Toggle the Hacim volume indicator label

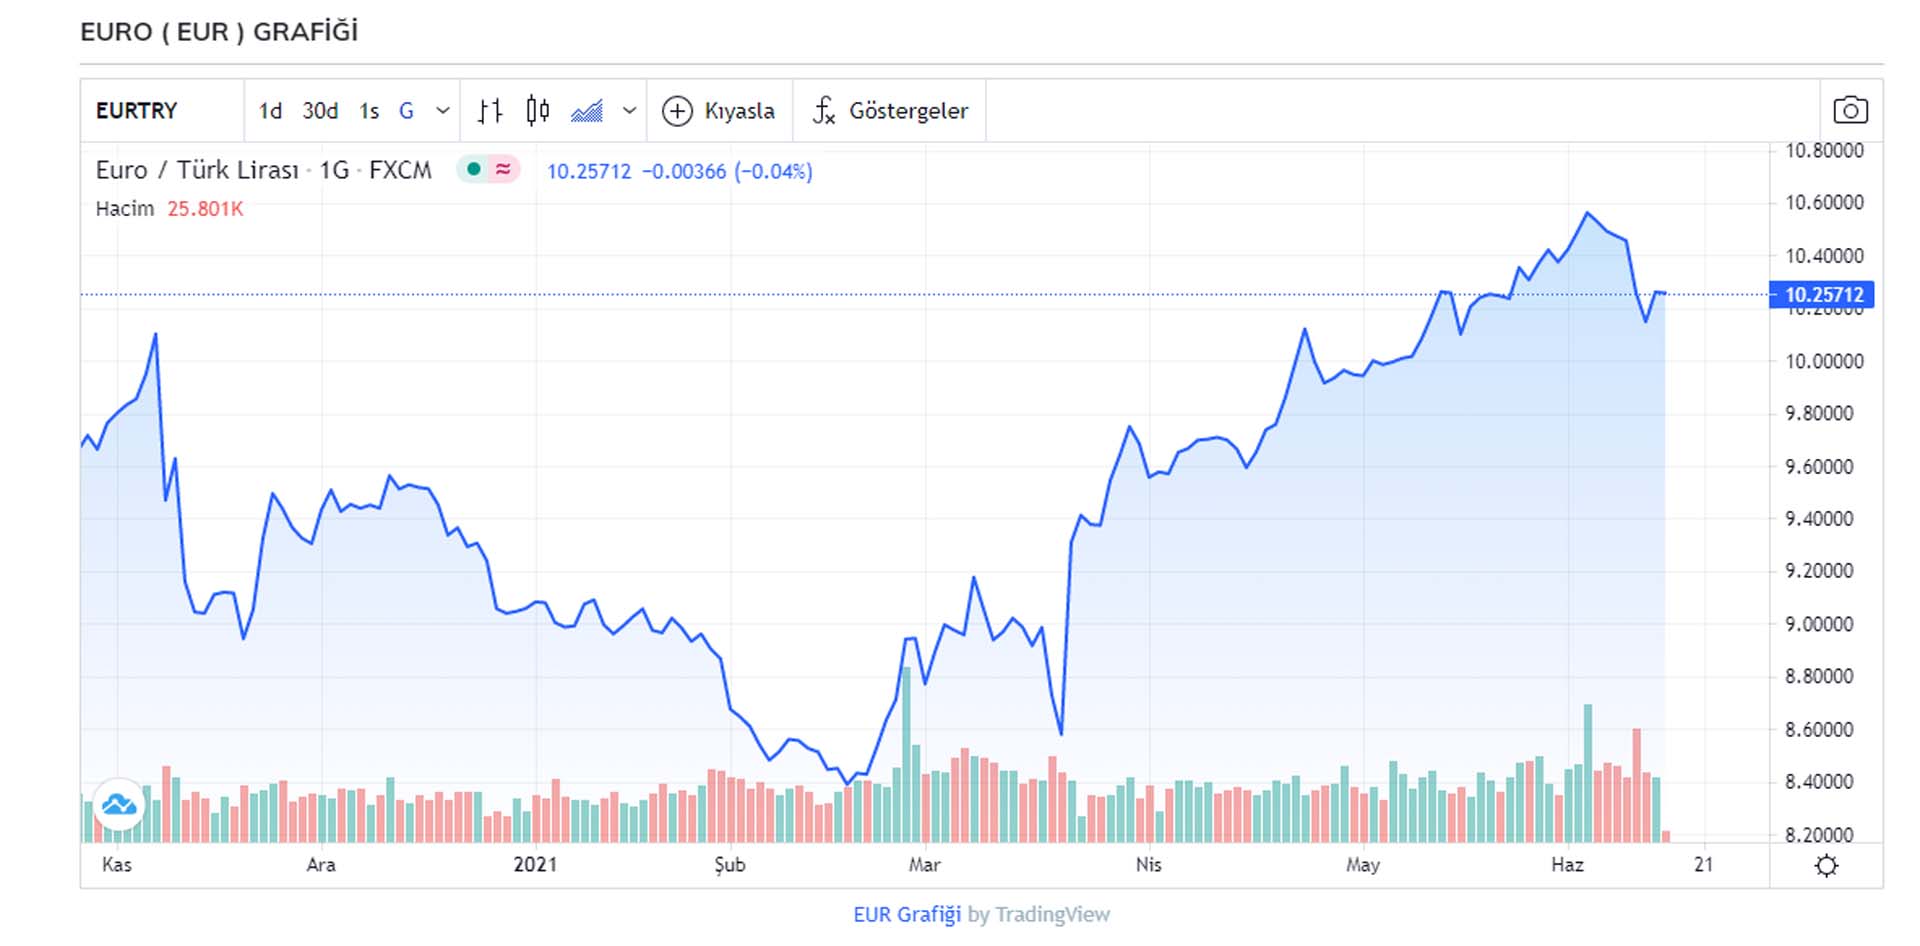point(124,208)
